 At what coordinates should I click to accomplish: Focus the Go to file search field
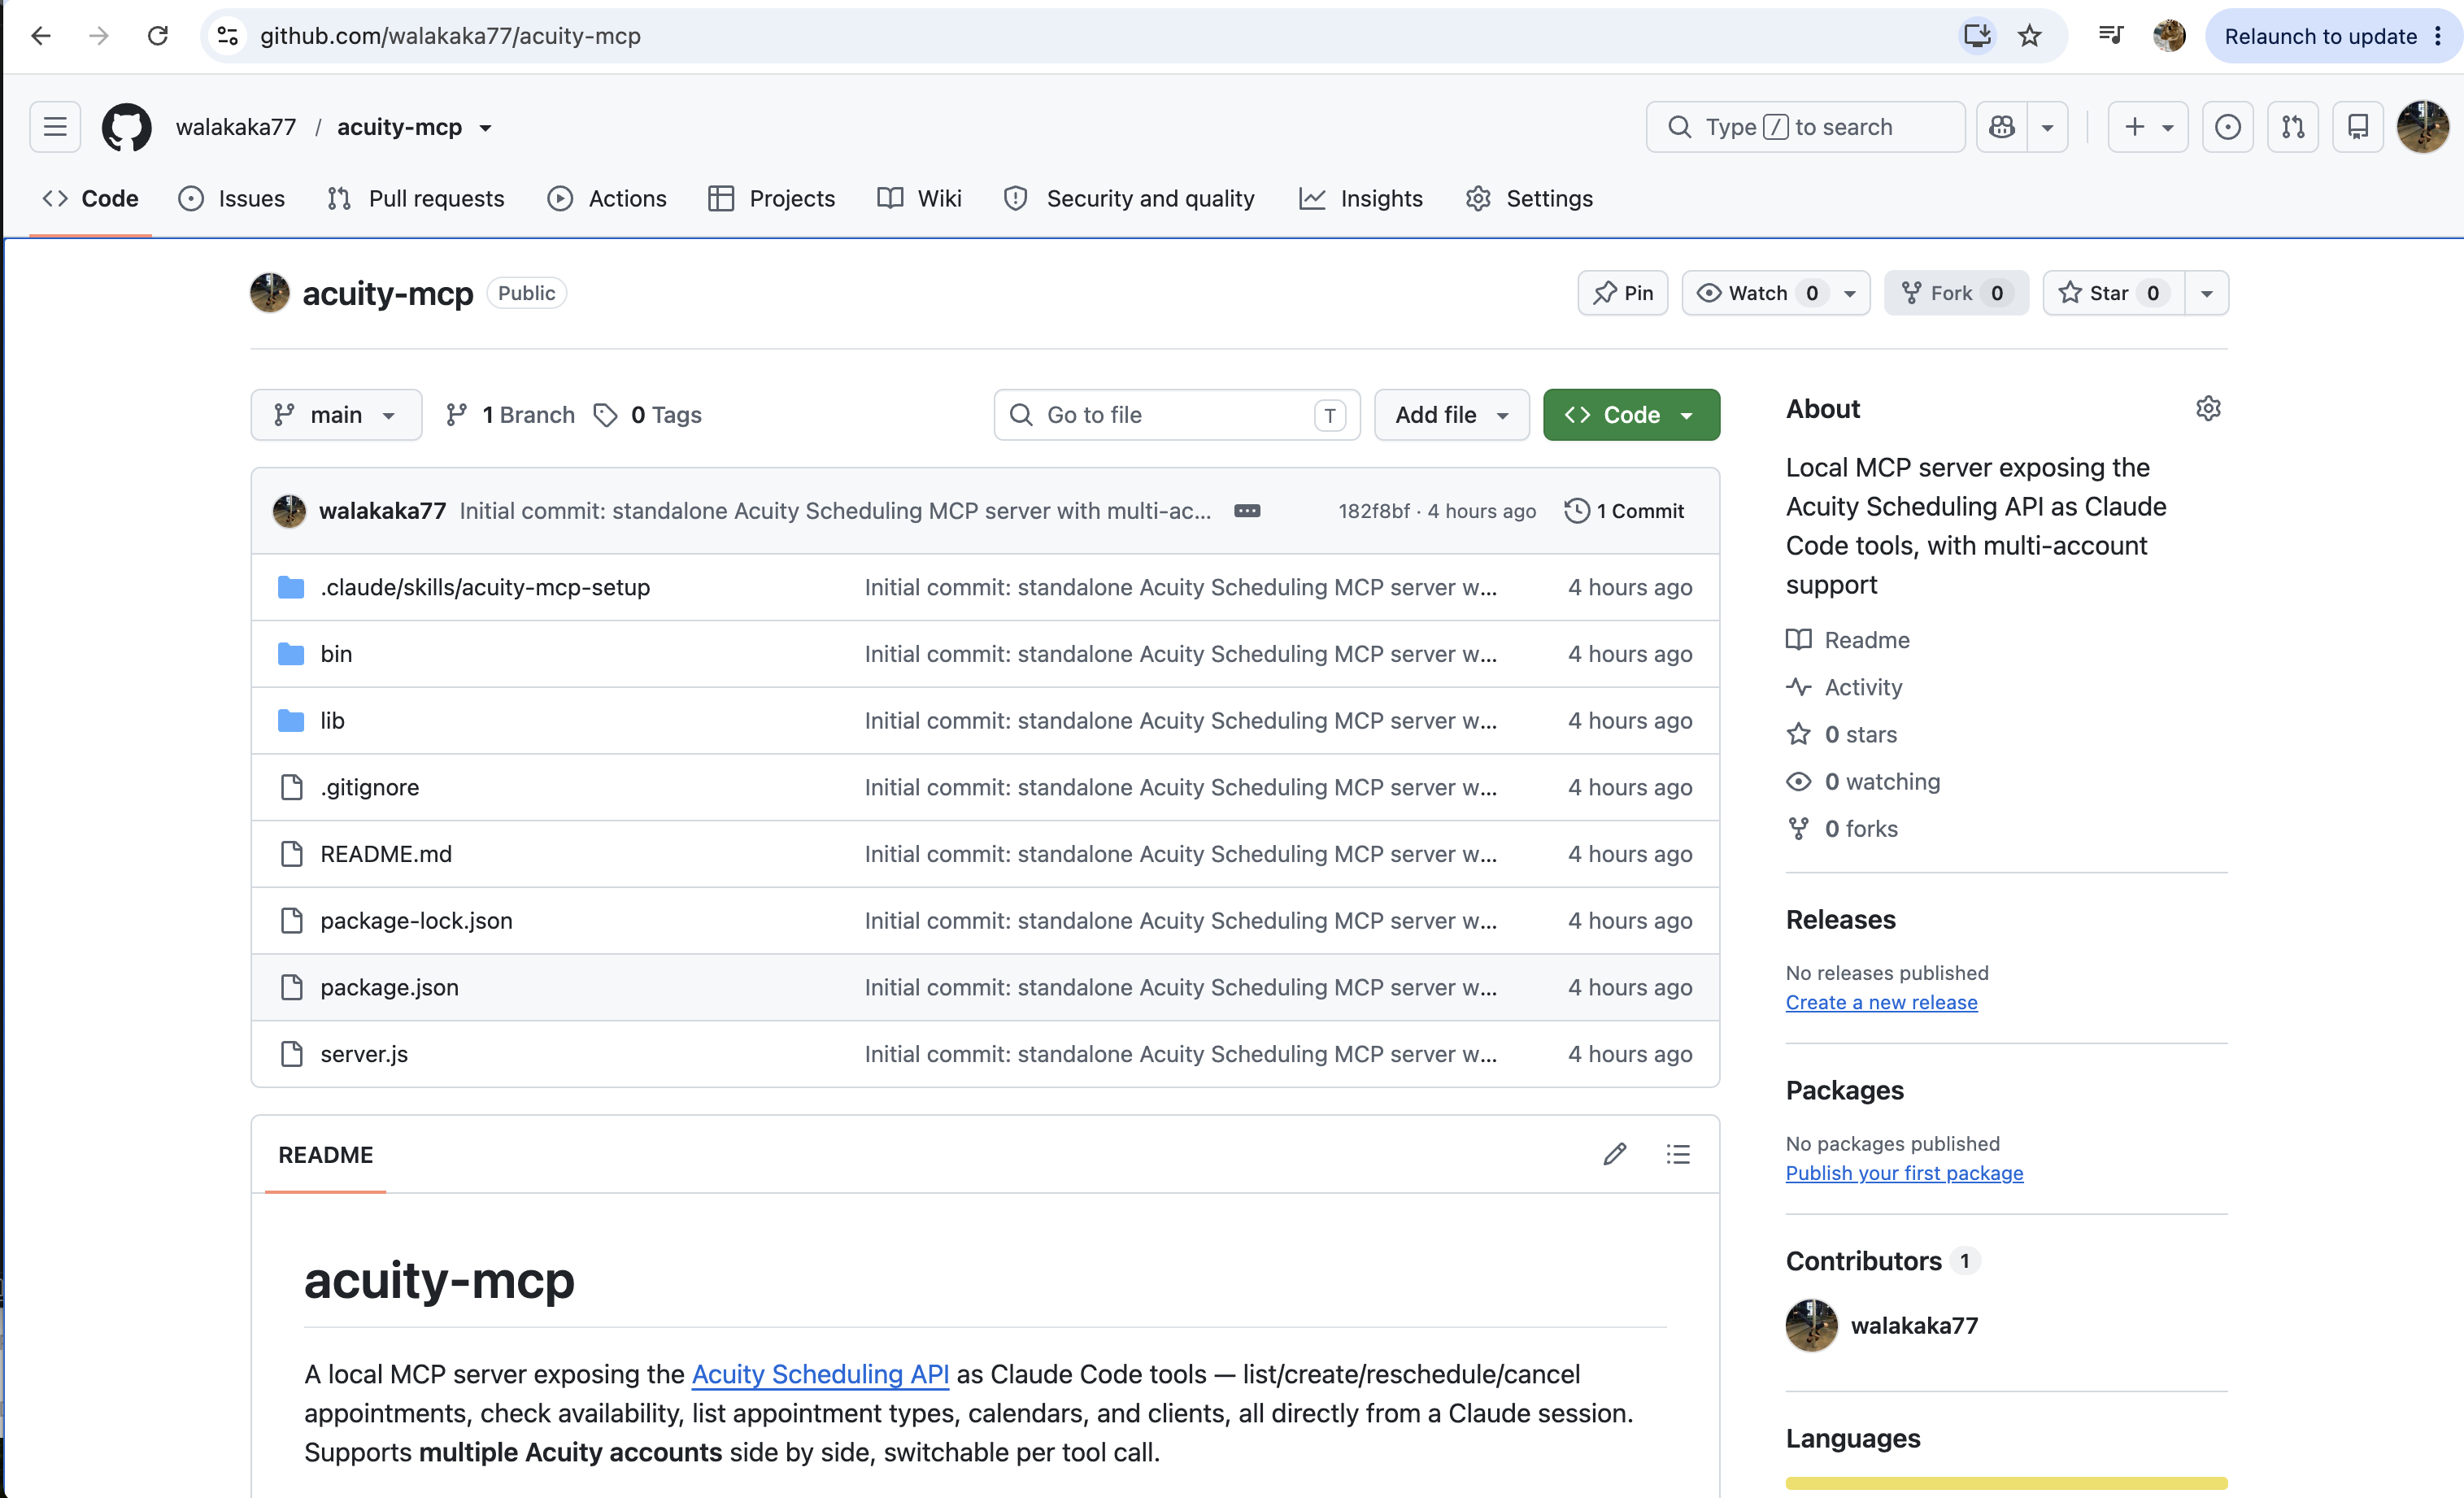coord(1177,415)
